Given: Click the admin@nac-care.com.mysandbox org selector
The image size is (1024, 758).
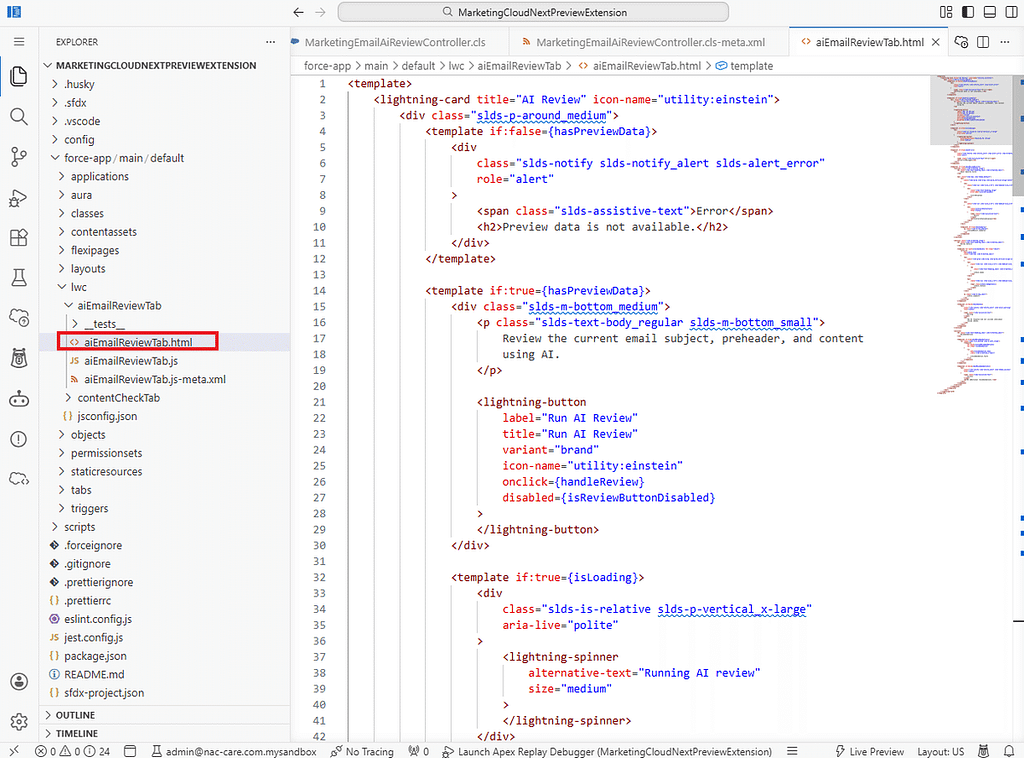Looking at the screenshot, I should (234, 751).
